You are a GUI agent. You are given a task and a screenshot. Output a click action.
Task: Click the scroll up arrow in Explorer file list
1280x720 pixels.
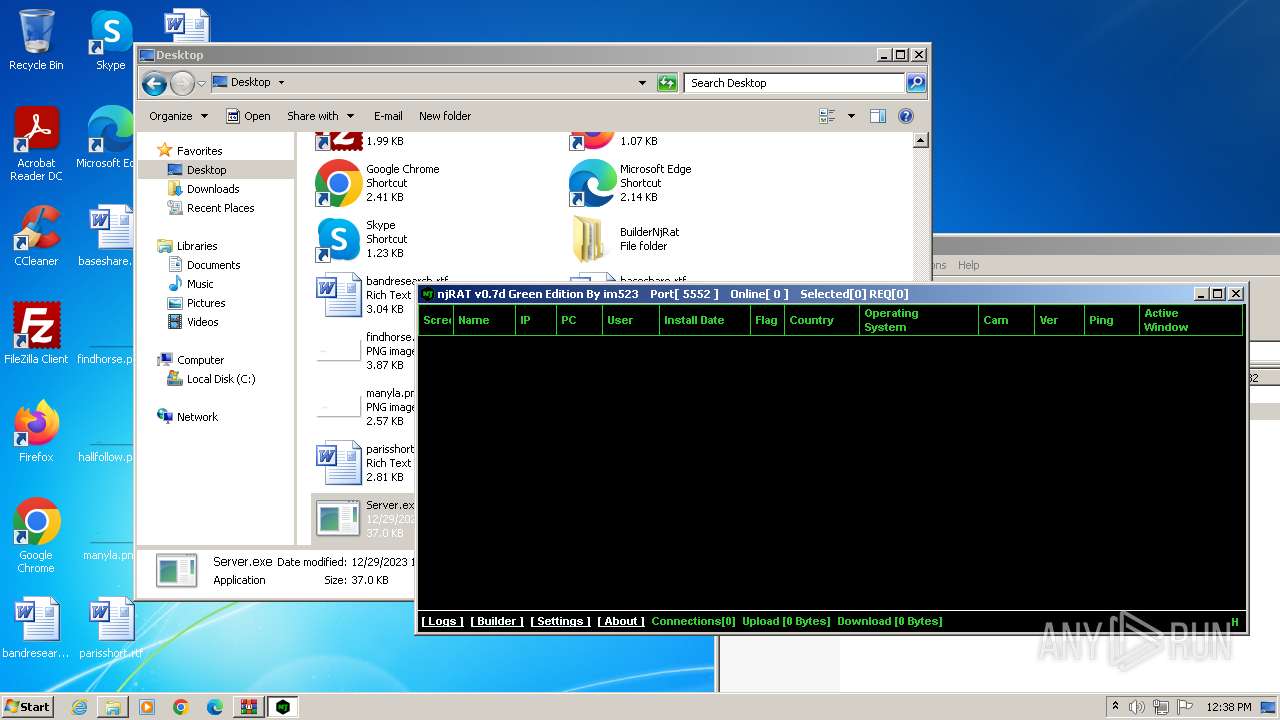pos(920,141)
